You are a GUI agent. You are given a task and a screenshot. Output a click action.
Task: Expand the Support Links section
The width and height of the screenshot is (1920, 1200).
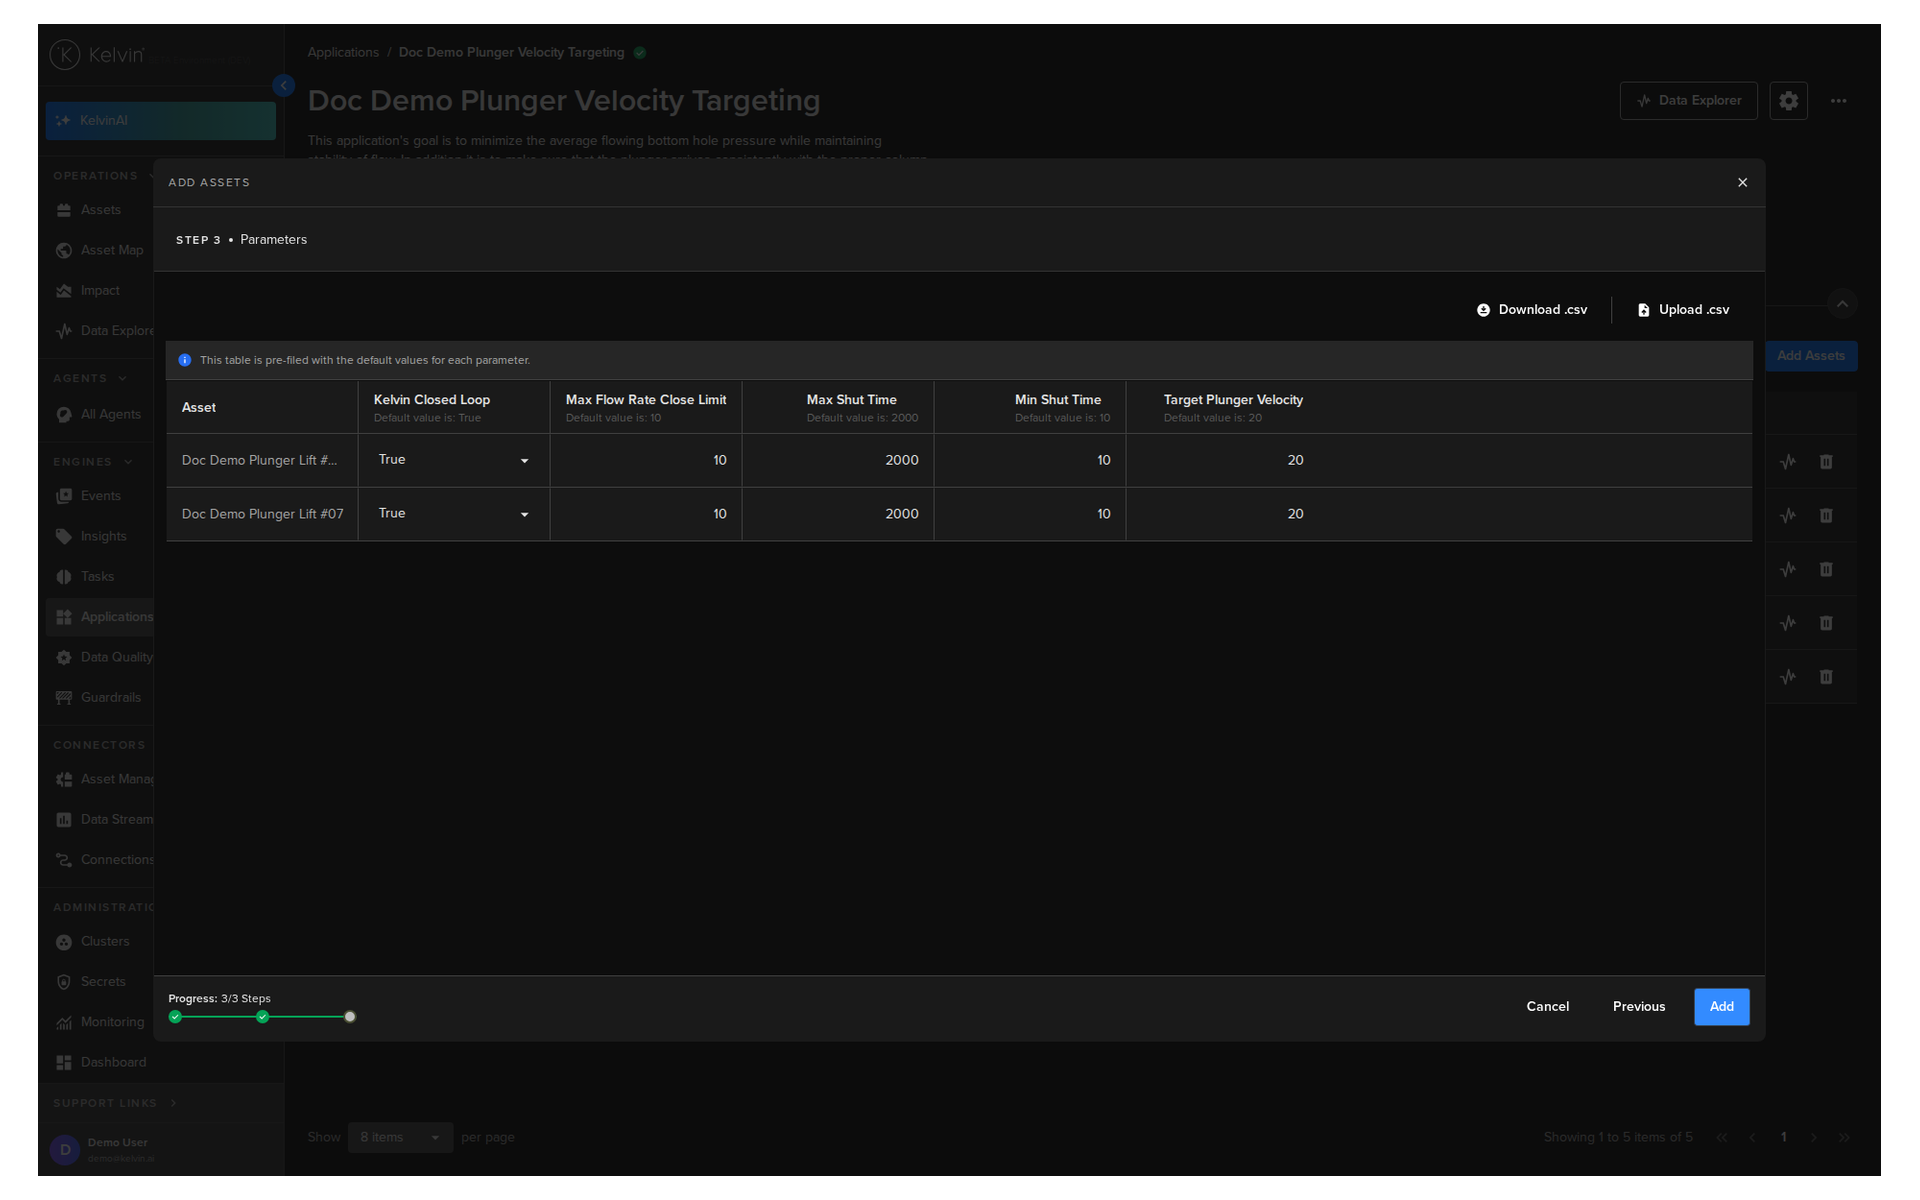(173, 1103)
